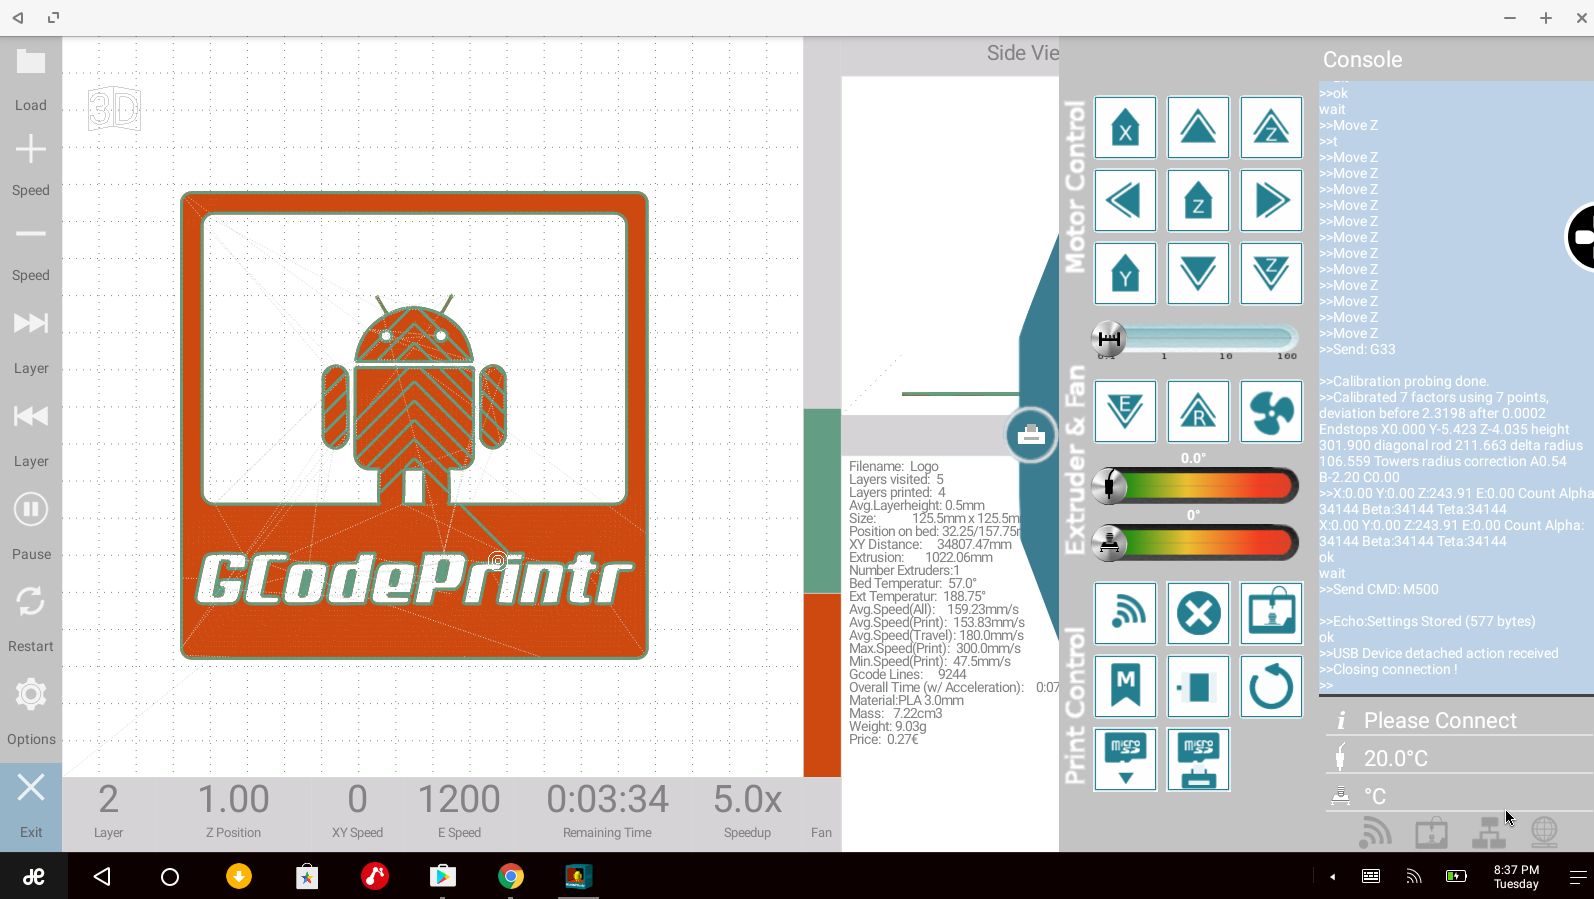Open the taskbar notification menu lines
The image size is (1594, 899).
pyautogui.click(x=1578, y=877)
